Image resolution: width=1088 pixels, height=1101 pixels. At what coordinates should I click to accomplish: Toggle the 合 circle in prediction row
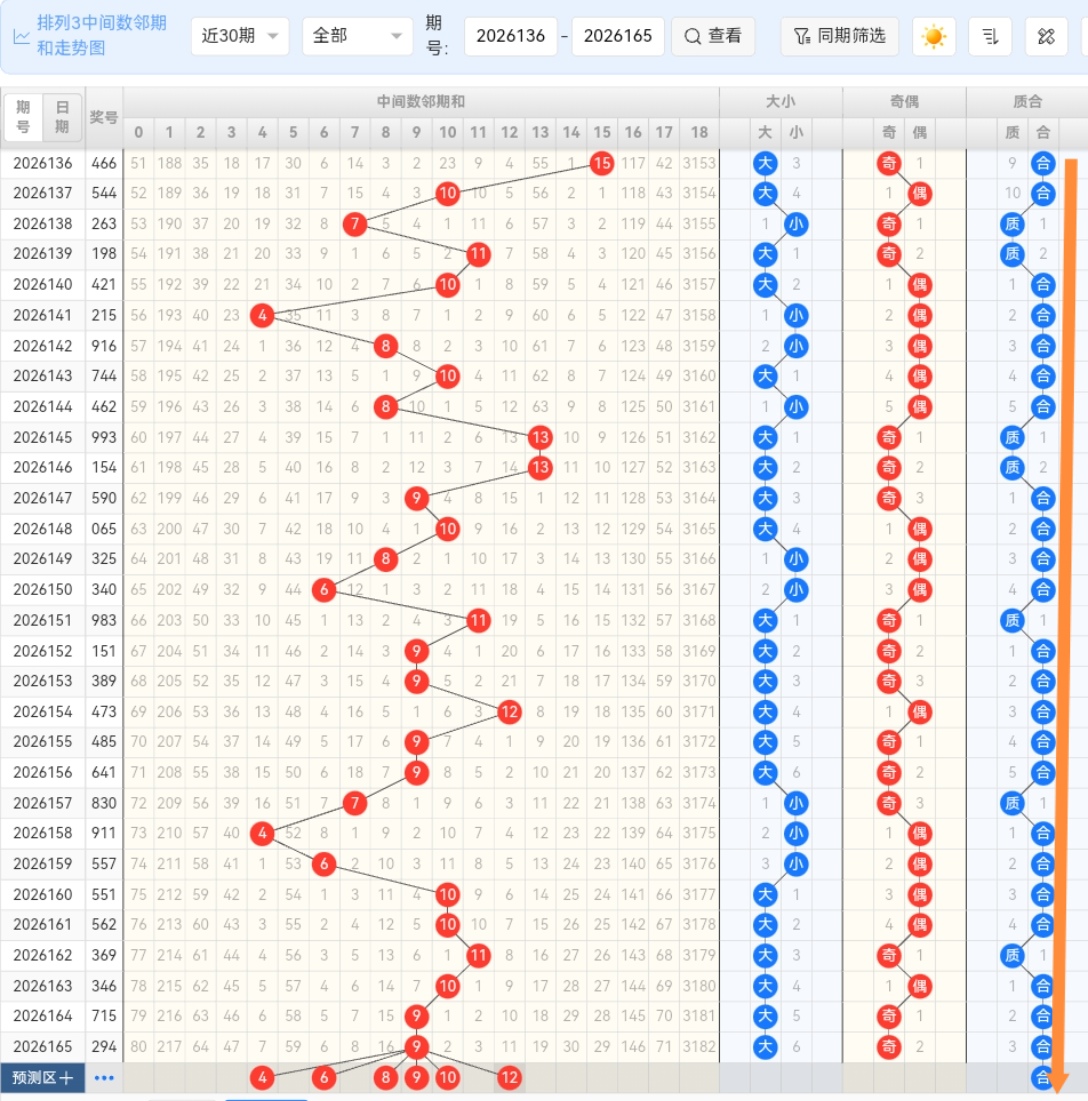click(x=1042, y=1078)
